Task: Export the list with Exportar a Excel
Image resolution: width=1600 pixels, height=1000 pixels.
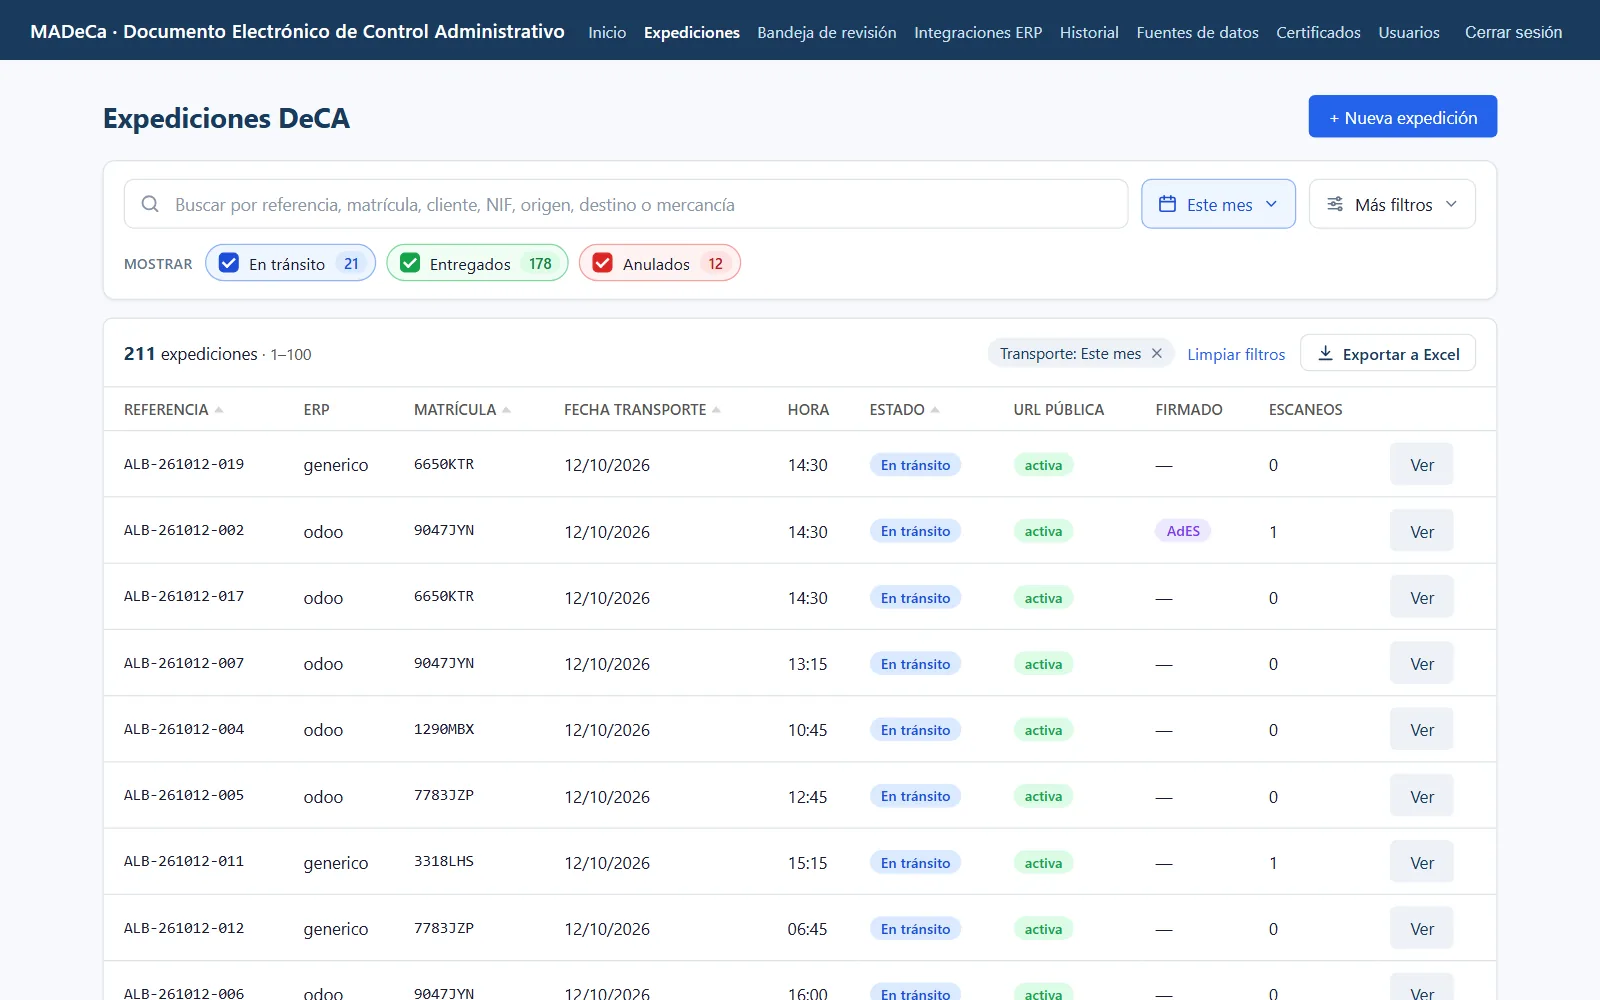Action: point(1388,353)
